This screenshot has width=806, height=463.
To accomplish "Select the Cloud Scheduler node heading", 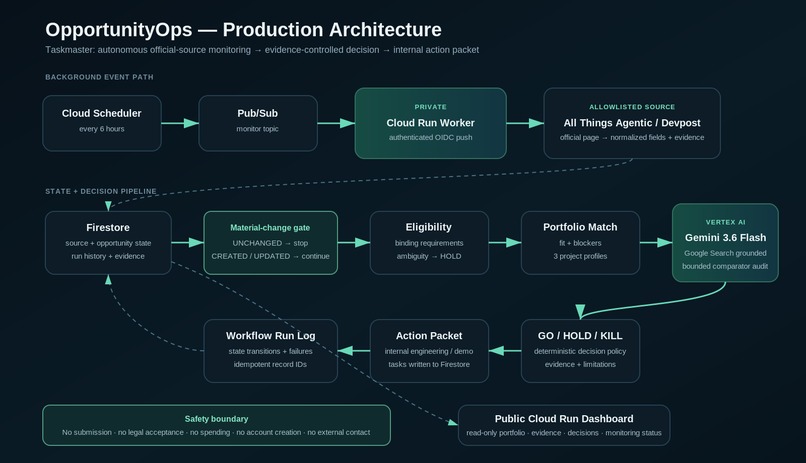I will (x=102, y=113).
